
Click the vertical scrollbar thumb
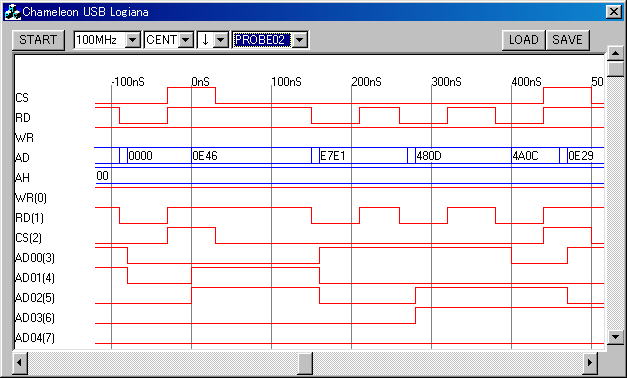pos(615,69)
